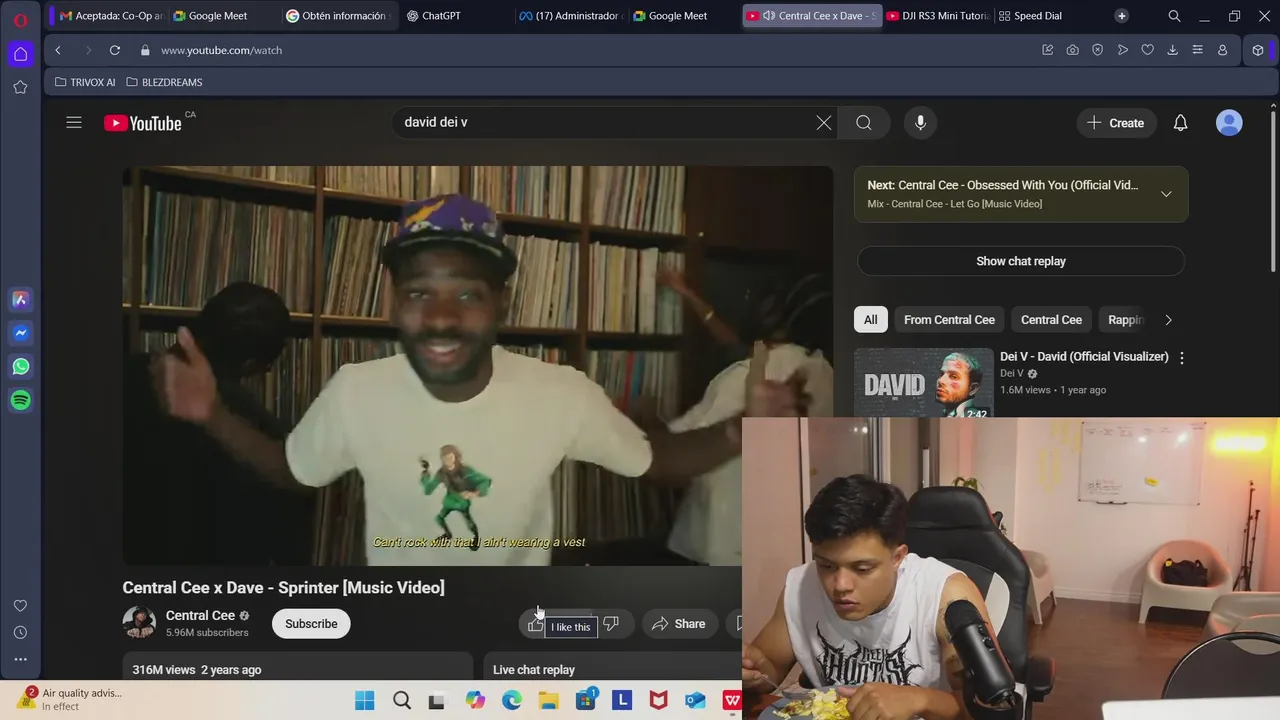Open the Central Cee channel name link

click(200, 615)
